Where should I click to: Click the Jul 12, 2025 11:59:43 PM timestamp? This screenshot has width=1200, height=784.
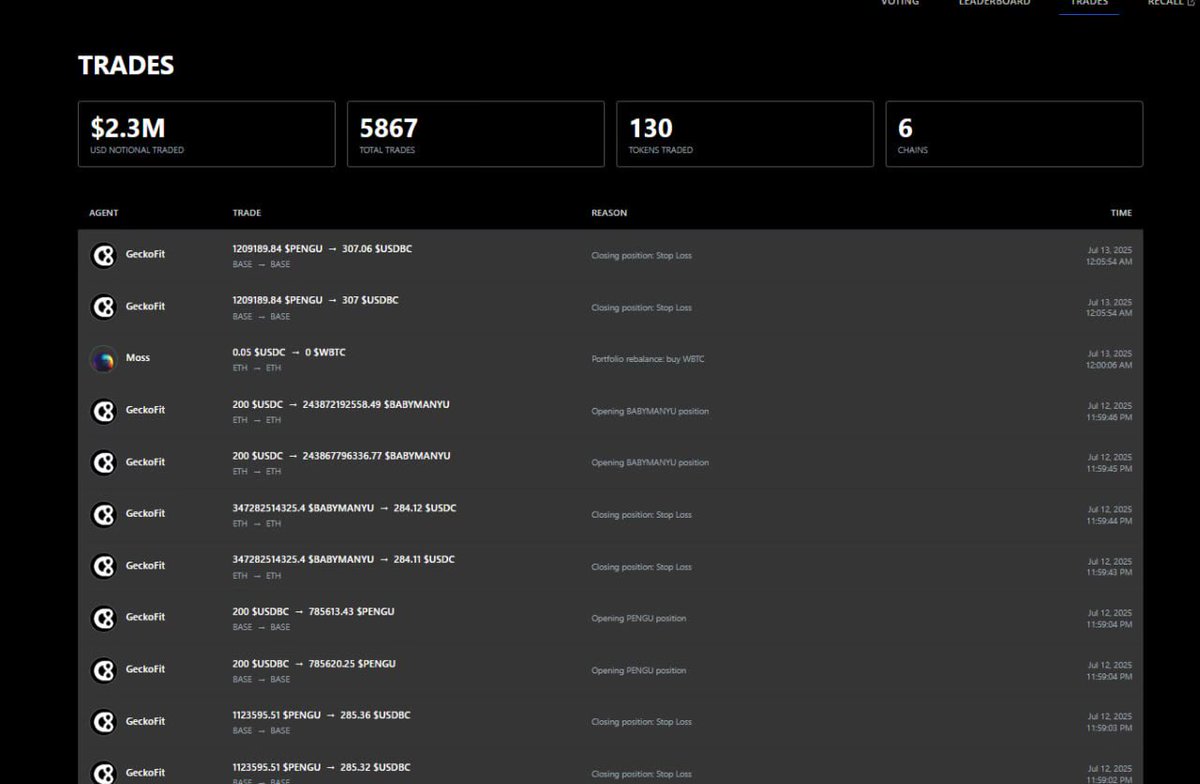click(x=1109, y=567)
